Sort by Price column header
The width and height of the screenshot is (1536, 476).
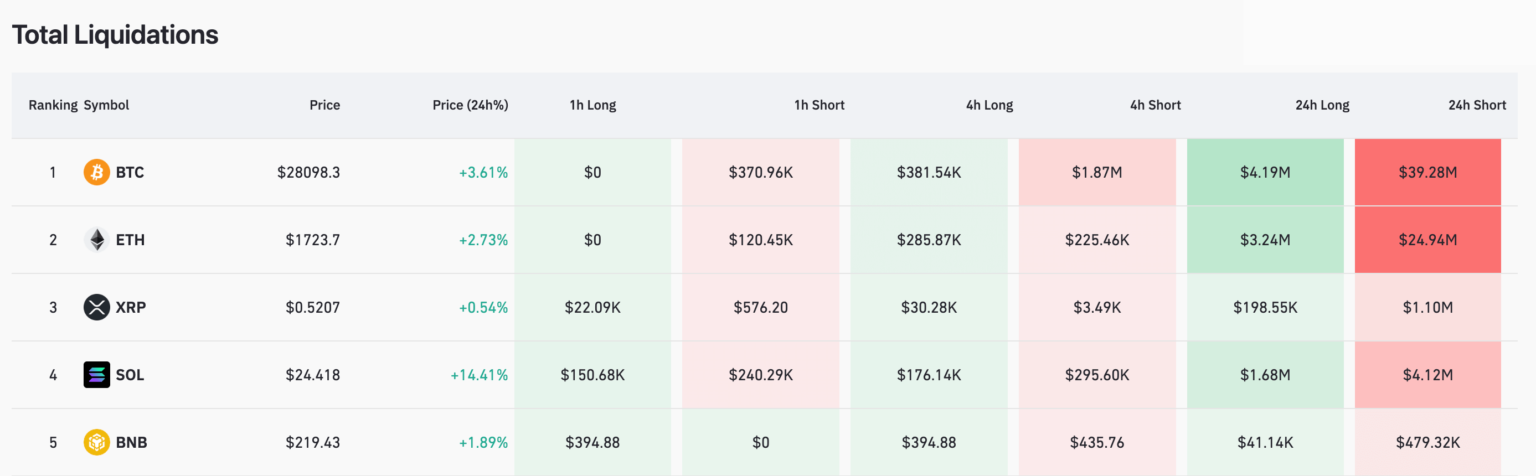tap(324, 105)
